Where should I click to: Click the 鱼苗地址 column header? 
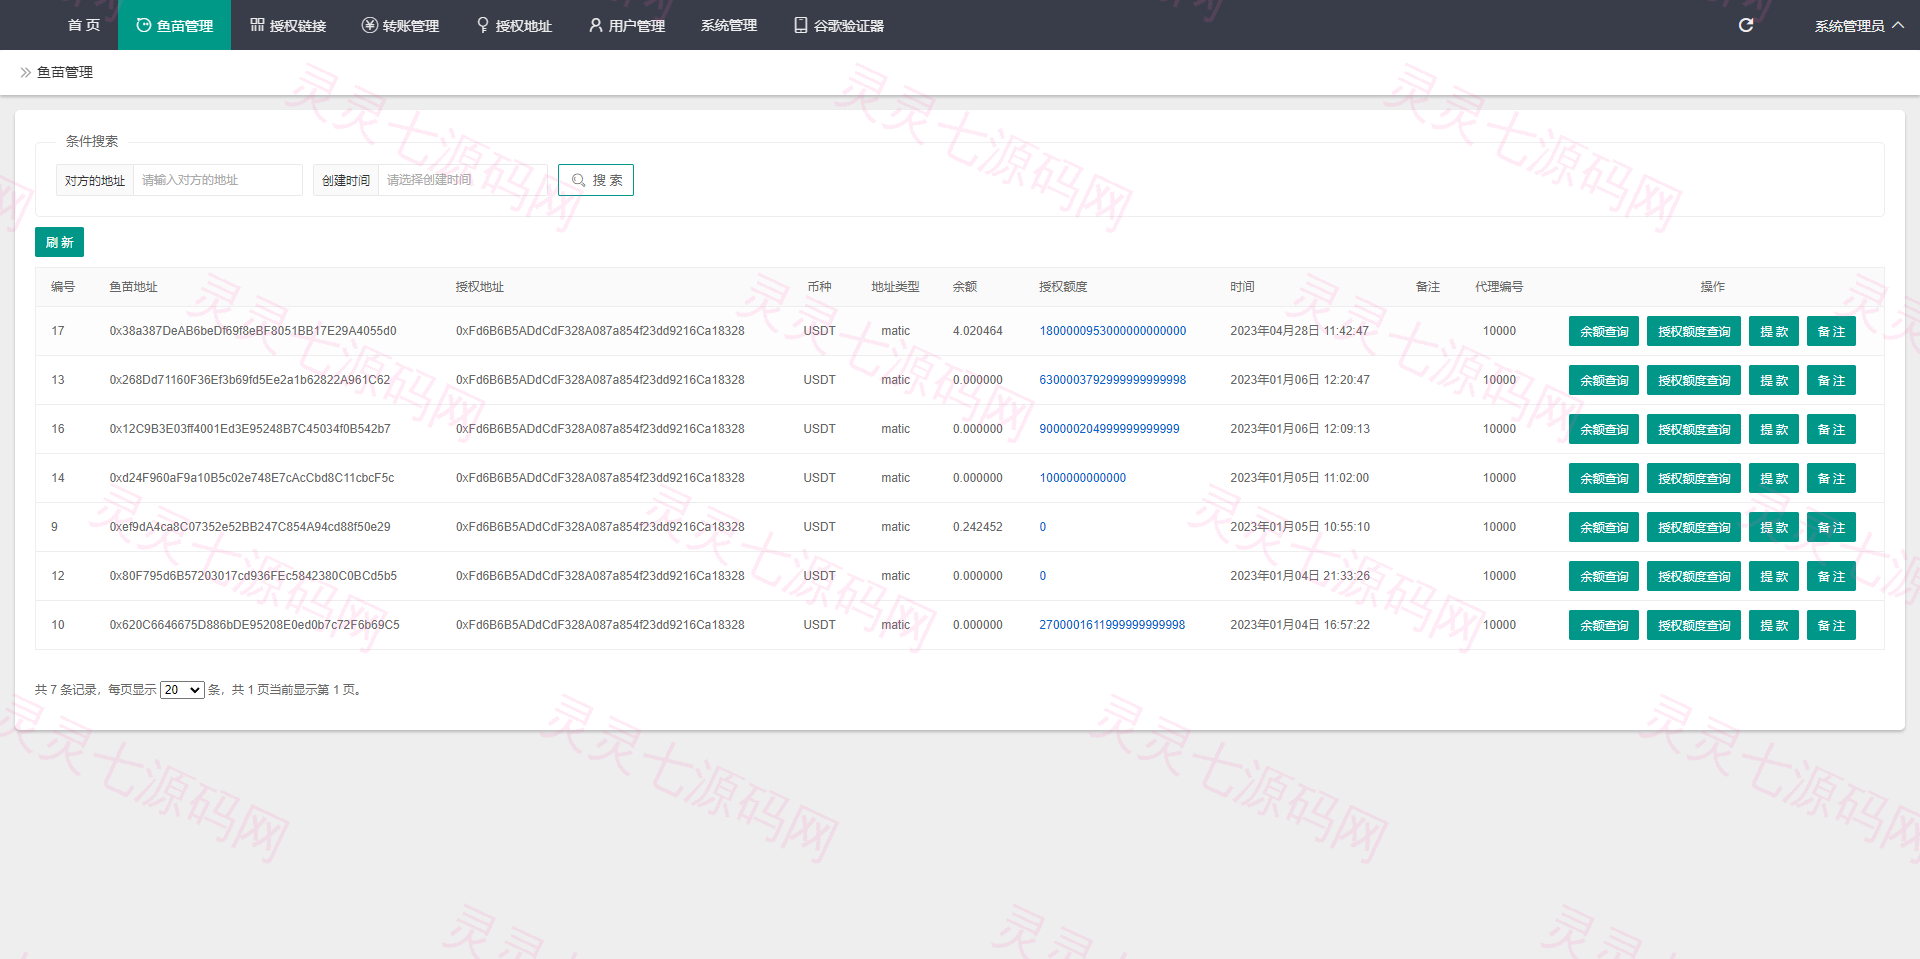[134, 287]
